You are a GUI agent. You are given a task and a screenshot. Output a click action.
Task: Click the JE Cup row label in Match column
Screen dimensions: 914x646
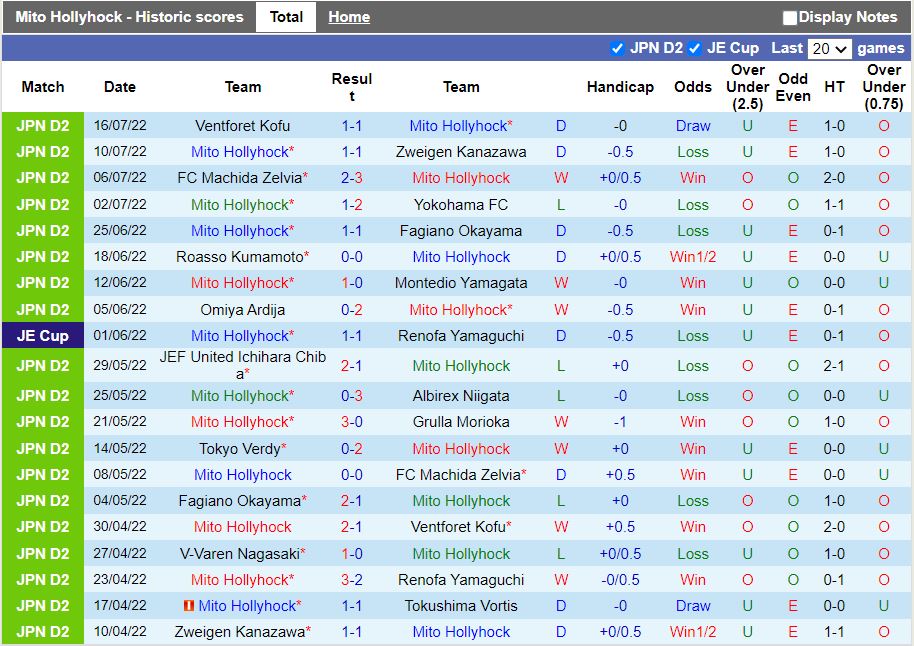click(42, 335)
